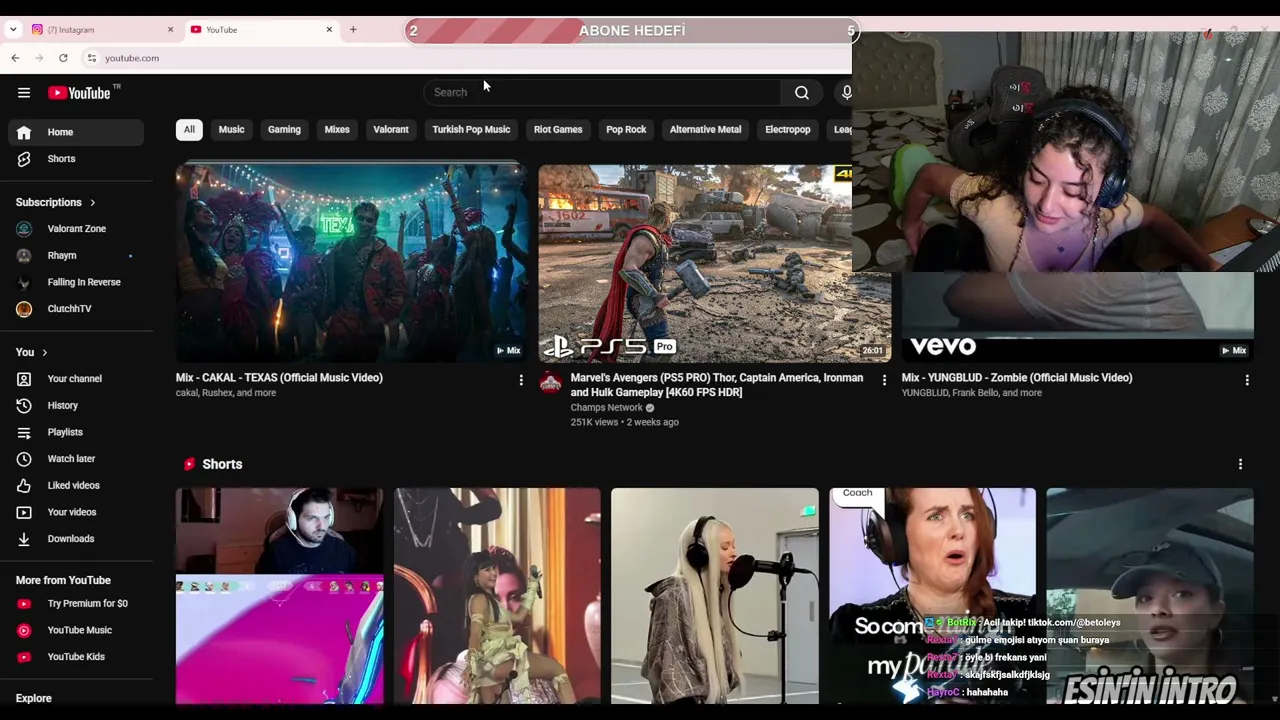The width and height of the screenshot is (1280, 720).
Task: Click the browser address bar URL
Action: click(132, 58)
